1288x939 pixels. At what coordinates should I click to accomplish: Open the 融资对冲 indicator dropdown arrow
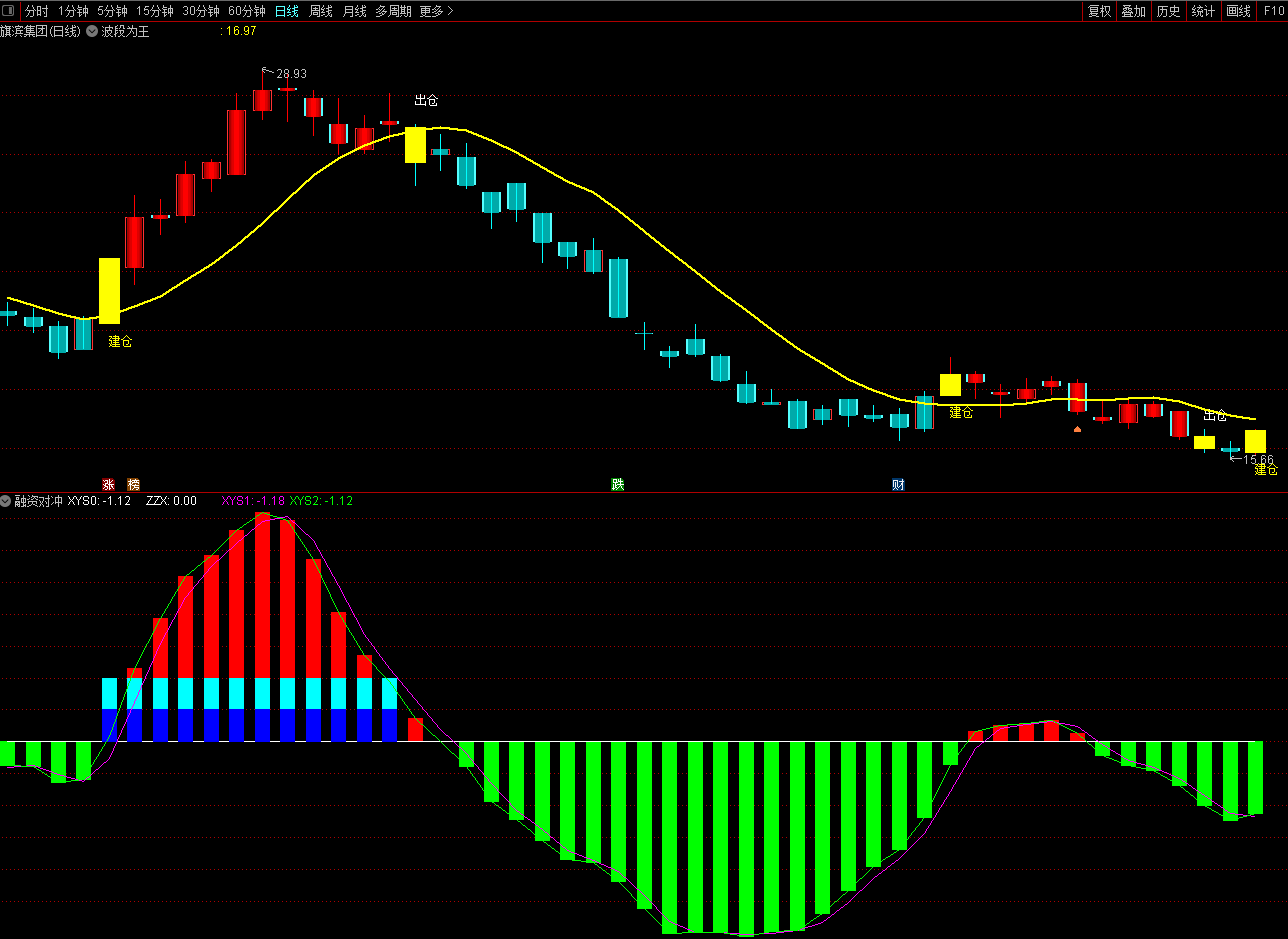point(5,501)
